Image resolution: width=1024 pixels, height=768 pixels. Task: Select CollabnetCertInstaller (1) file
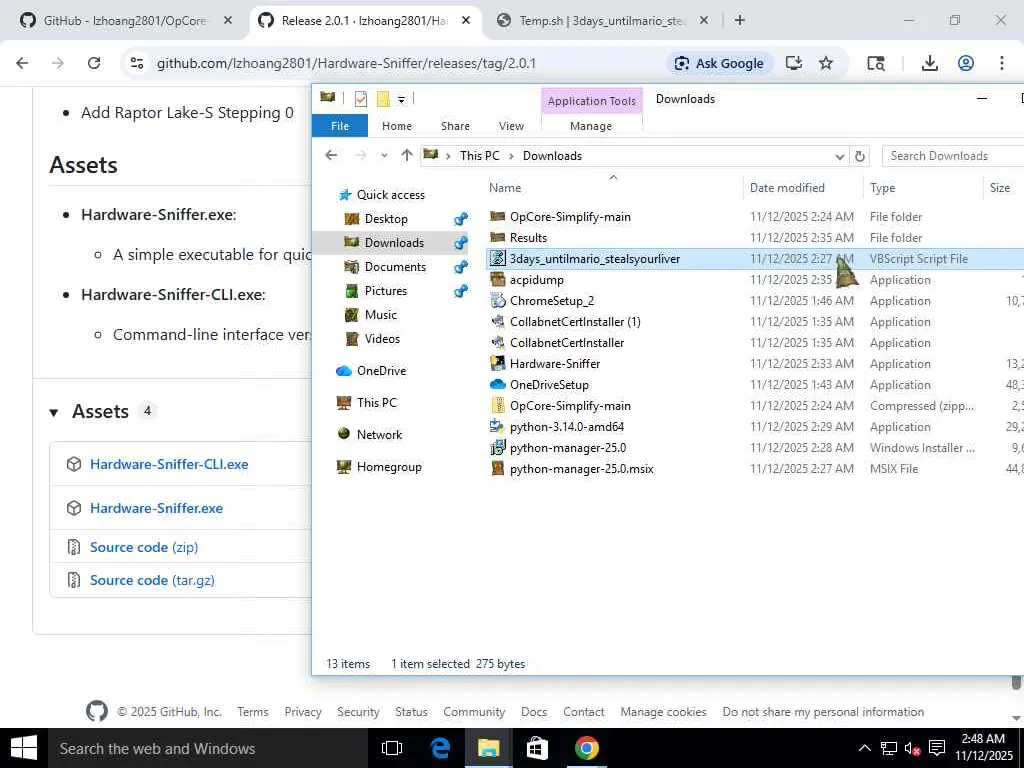(575, 321)
